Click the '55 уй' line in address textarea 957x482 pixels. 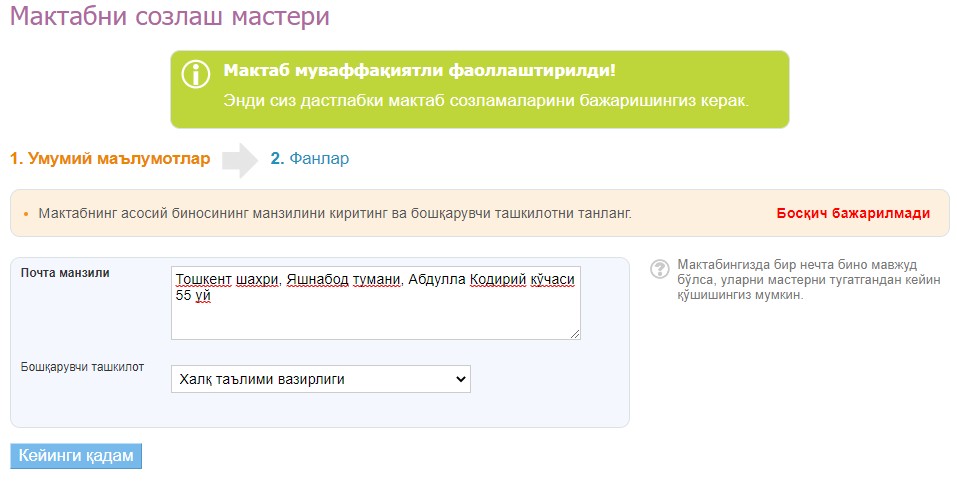(x=193, y=296)
